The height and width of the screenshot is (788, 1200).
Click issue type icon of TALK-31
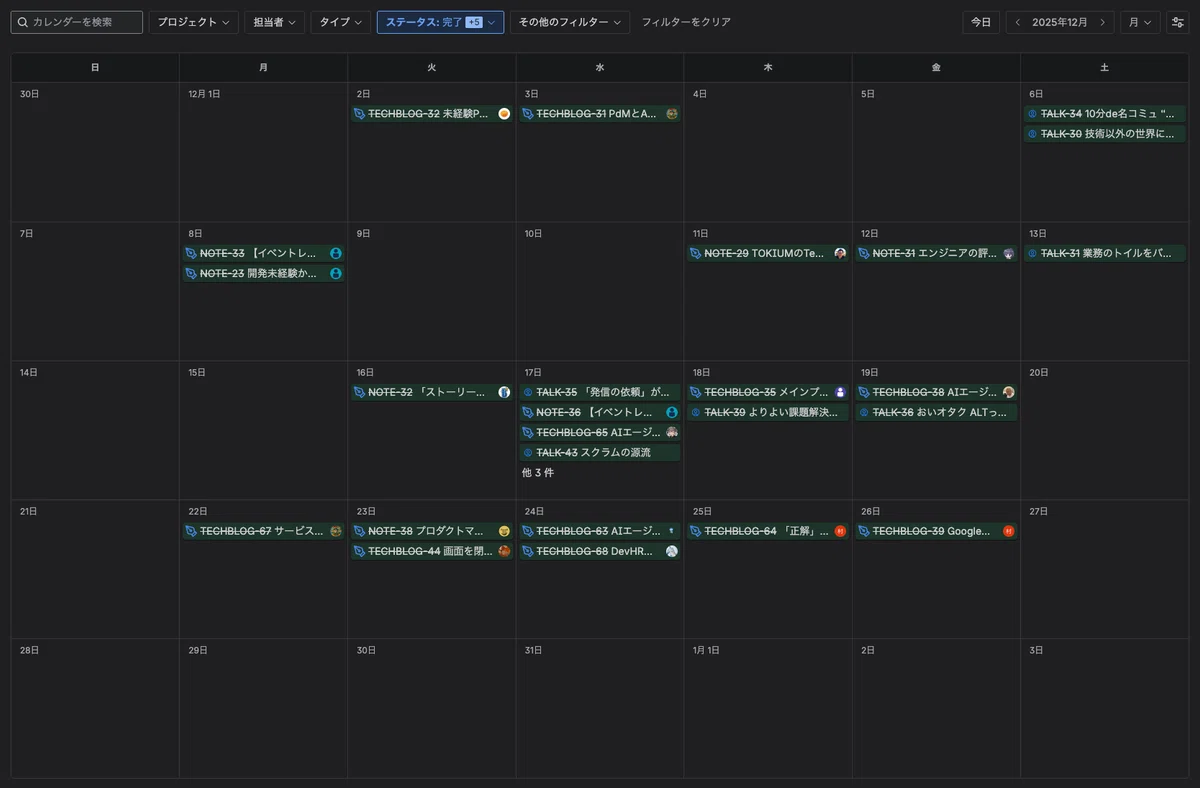1032,253
